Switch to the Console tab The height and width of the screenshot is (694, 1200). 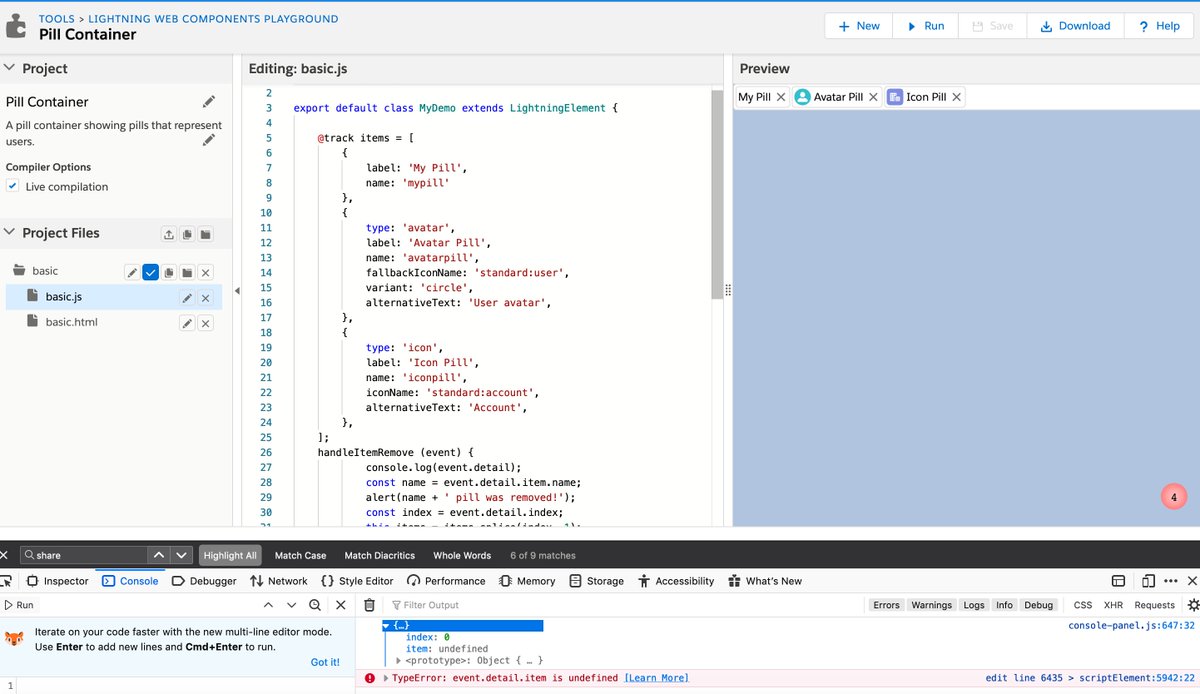pyautogui.click(x=130, y=581)
